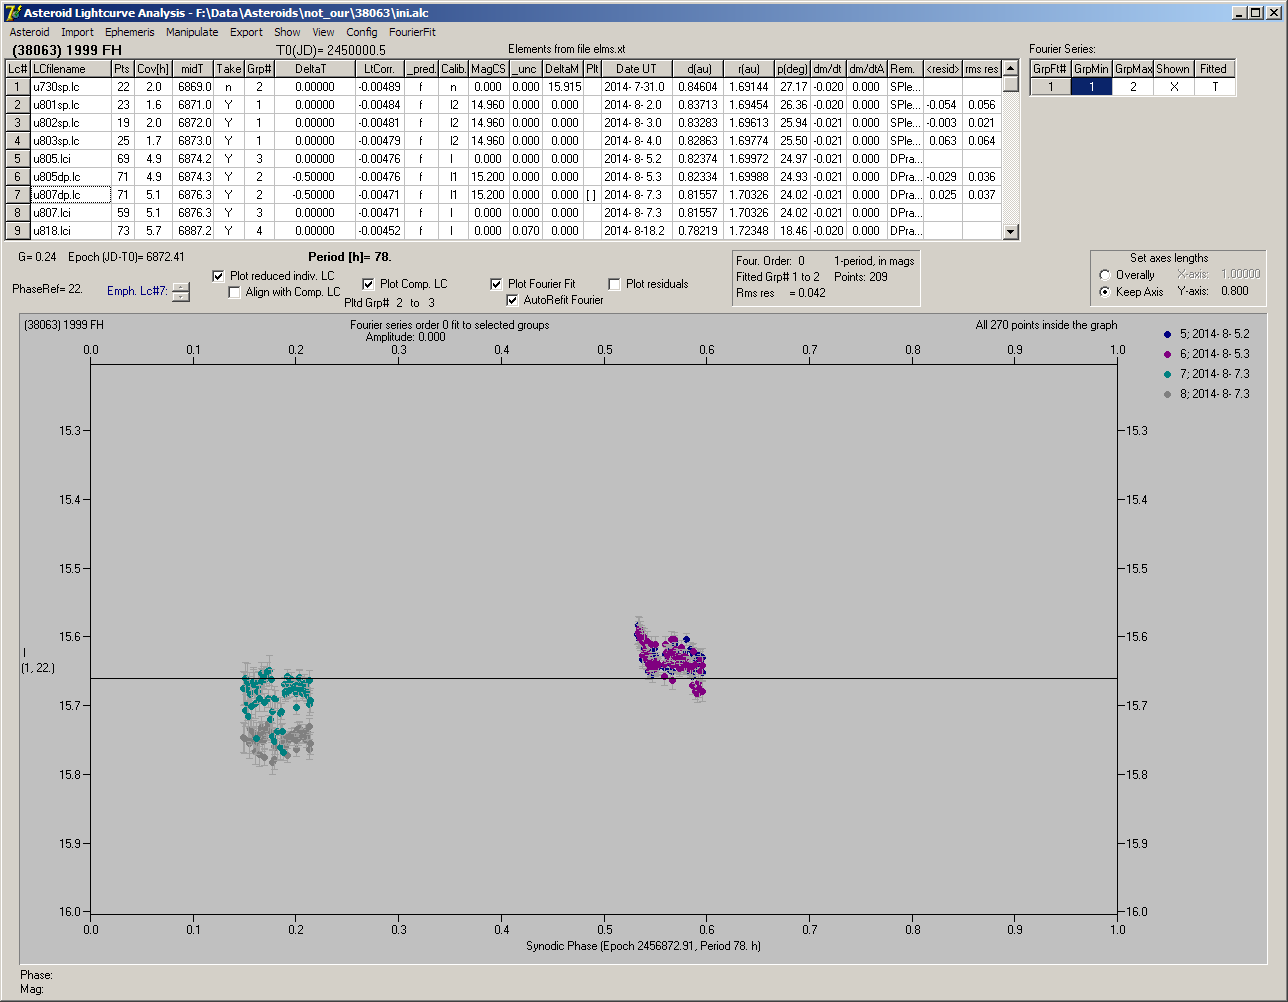The image size is (1288, 1002).
Task: Click the Pts column header
Action: (x=122, y=69)
